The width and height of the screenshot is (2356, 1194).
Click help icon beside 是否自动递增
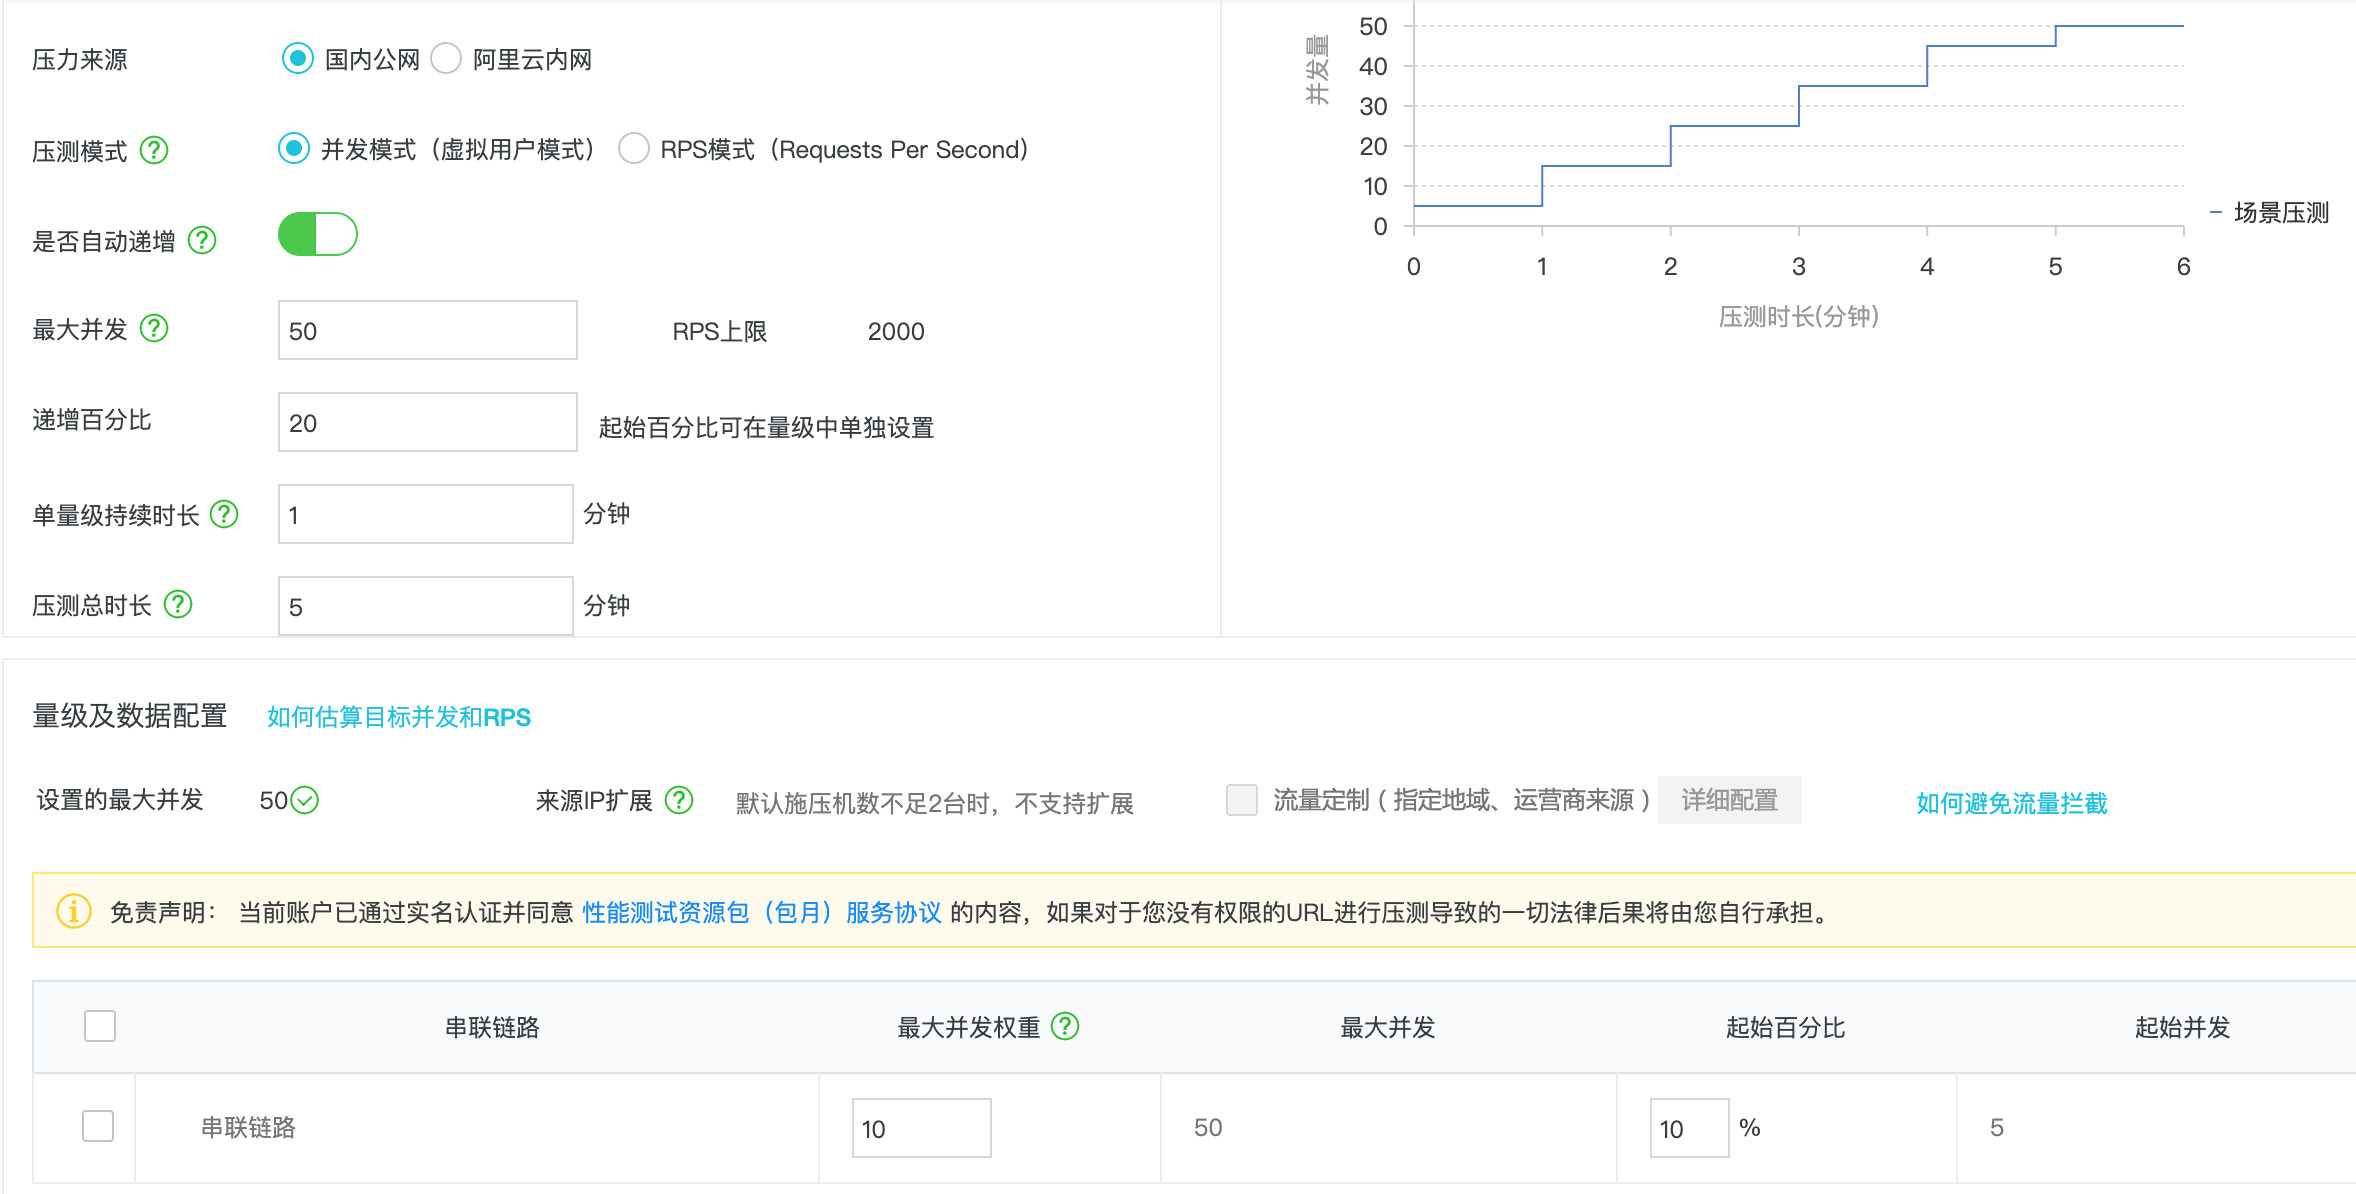pos(202,240)
